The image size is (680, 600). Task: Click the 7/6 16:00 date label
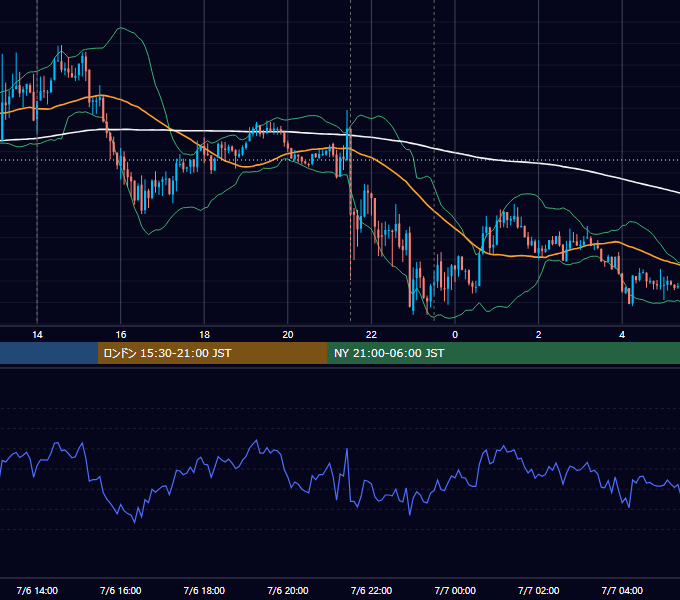121,590
